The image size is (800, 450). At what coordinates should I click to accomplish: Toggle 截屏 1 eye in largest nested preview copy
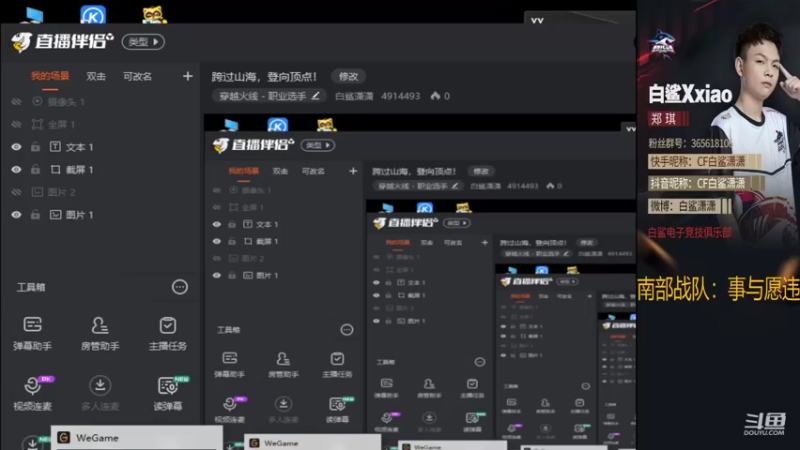pos(217,241)
